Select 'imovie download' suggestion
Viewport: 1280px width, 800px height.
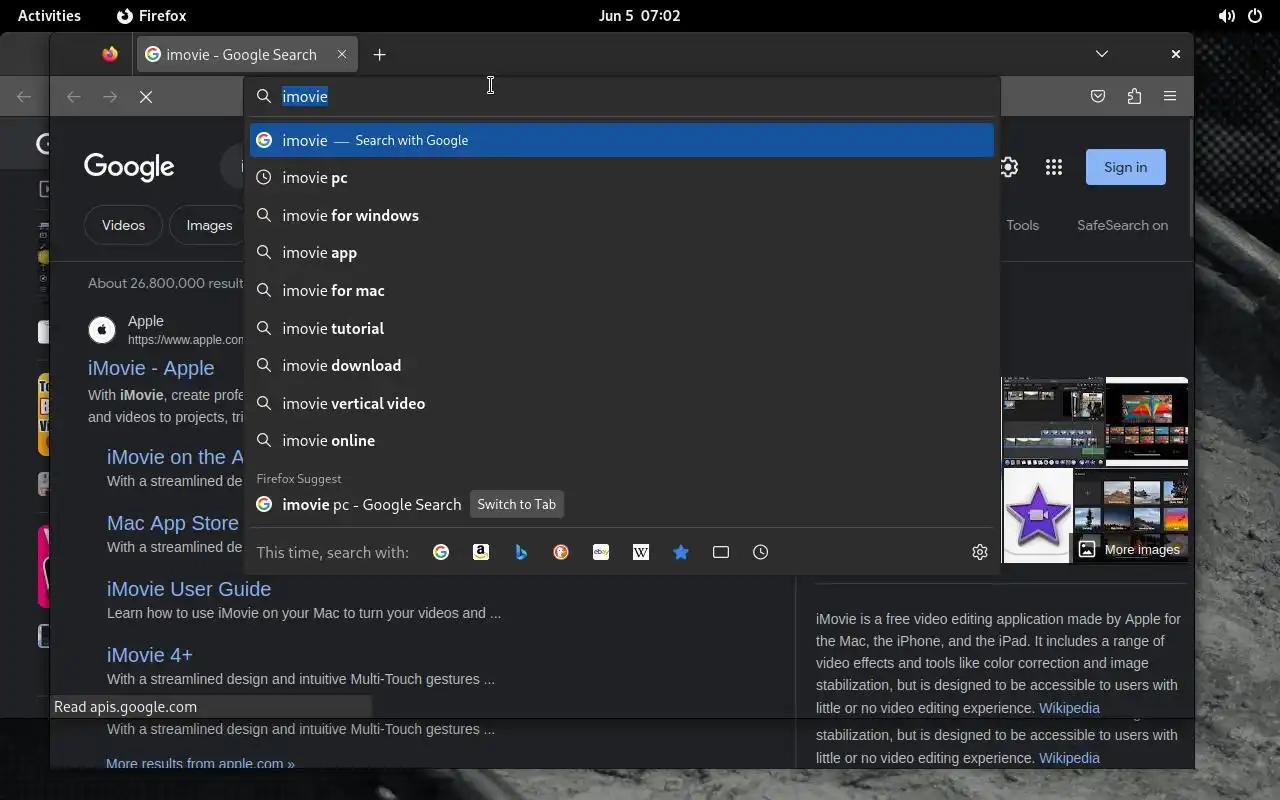[x=622, y=365]
